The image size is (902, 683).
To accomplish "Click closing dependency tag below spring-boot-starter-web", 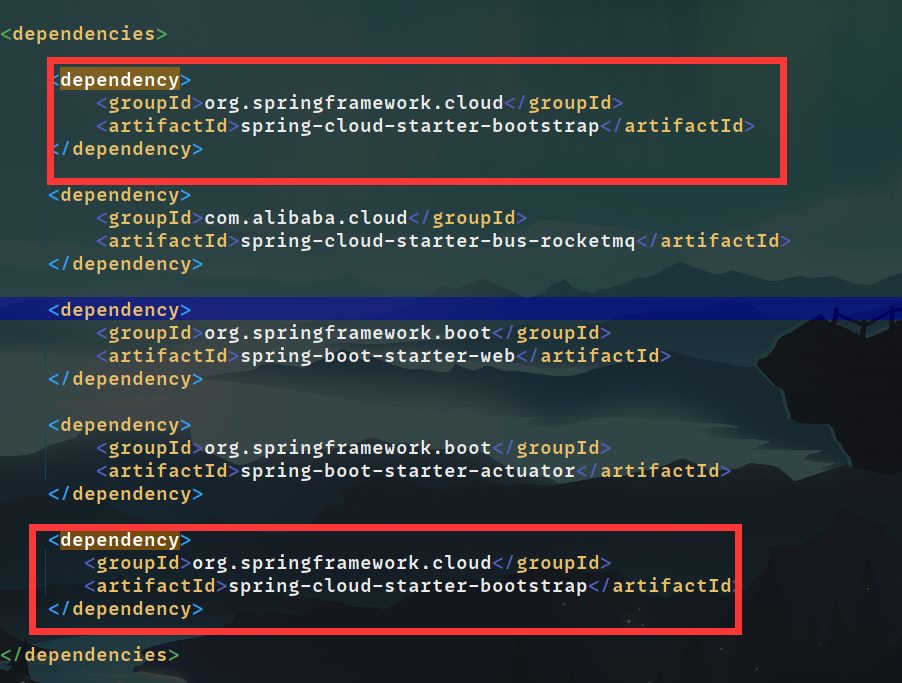I will (x=126, y=379).
